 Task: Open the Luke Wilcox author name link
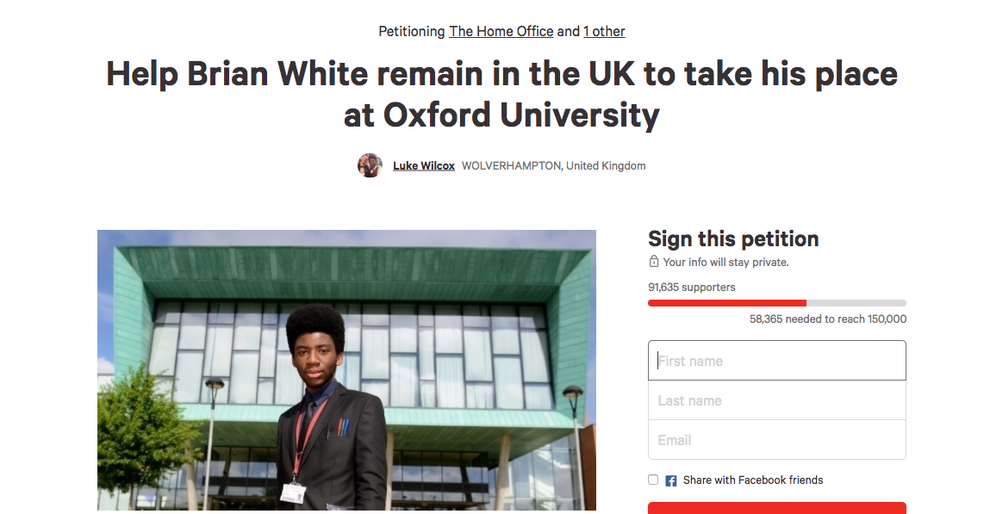424,165
